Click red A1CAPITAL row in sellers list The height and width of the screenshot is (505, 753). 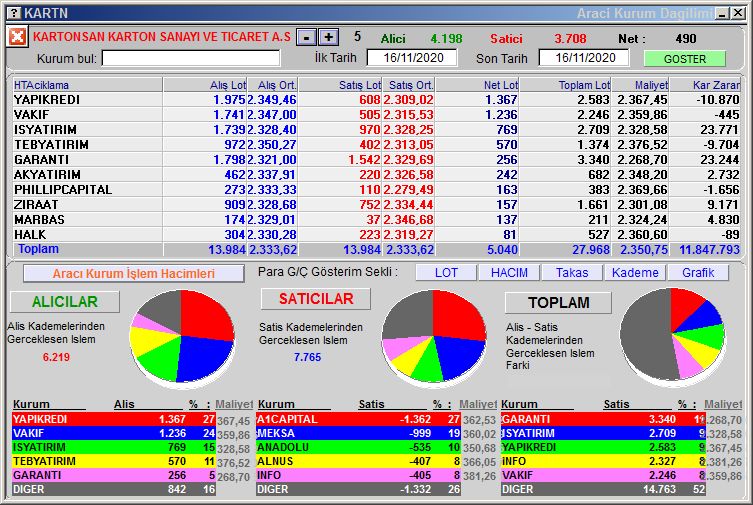pyautogui.click(x=359, y=419)
